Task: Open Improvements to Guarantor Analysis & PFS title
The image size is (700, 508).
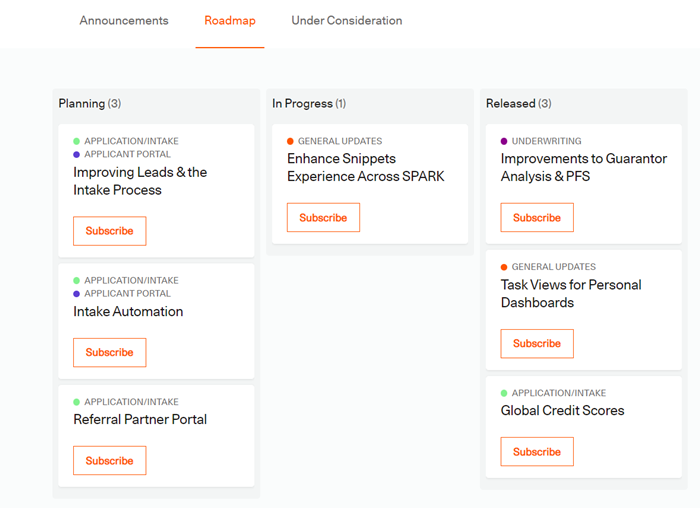Action: (583, 167)
